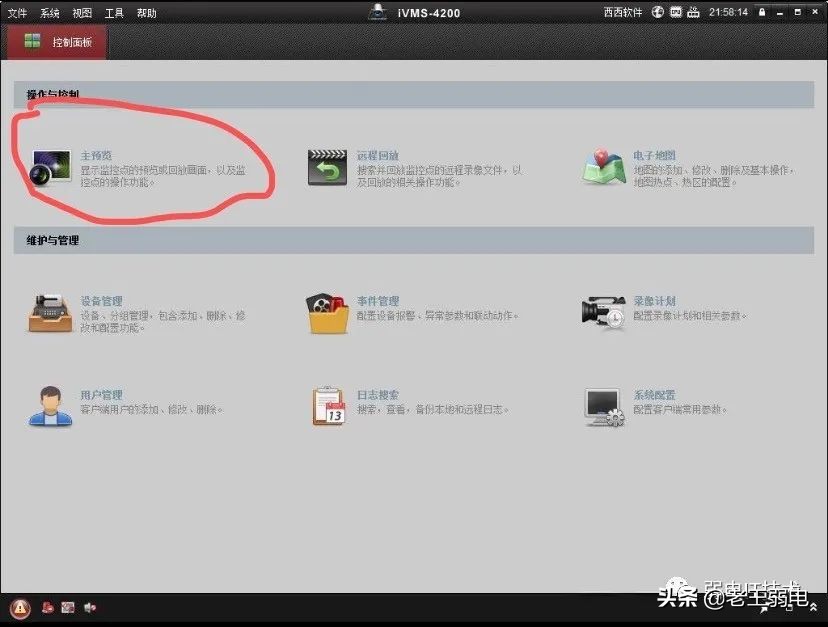This screenshot has width=828, height=627.
Task: Switch to the 控制面板 tab
Action: 55,43
